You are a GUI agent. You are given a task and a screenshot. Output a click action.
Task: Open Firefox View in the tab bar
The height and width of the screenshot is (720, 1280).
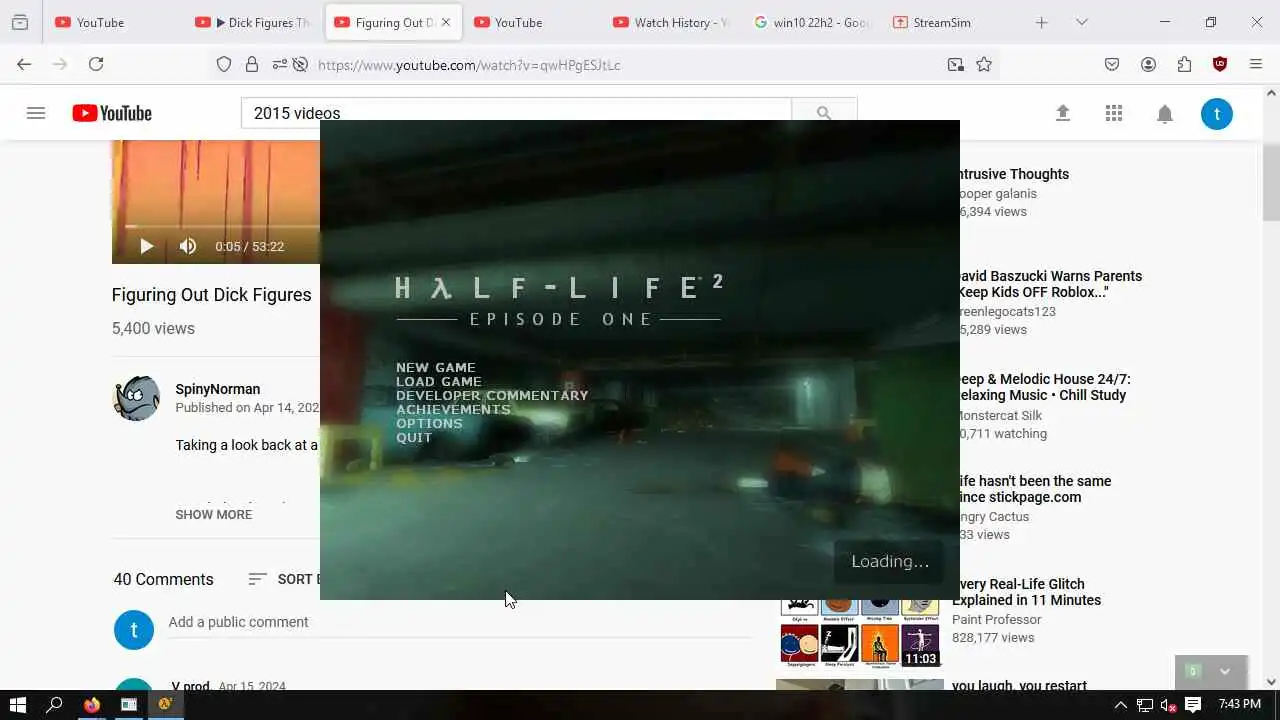point(19,22)
